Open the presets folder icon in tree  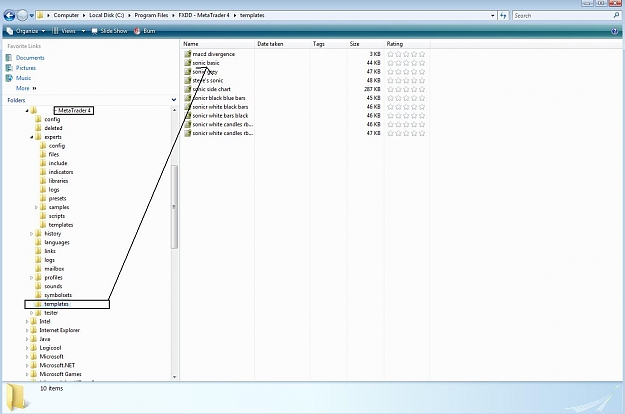coord(43,198)
